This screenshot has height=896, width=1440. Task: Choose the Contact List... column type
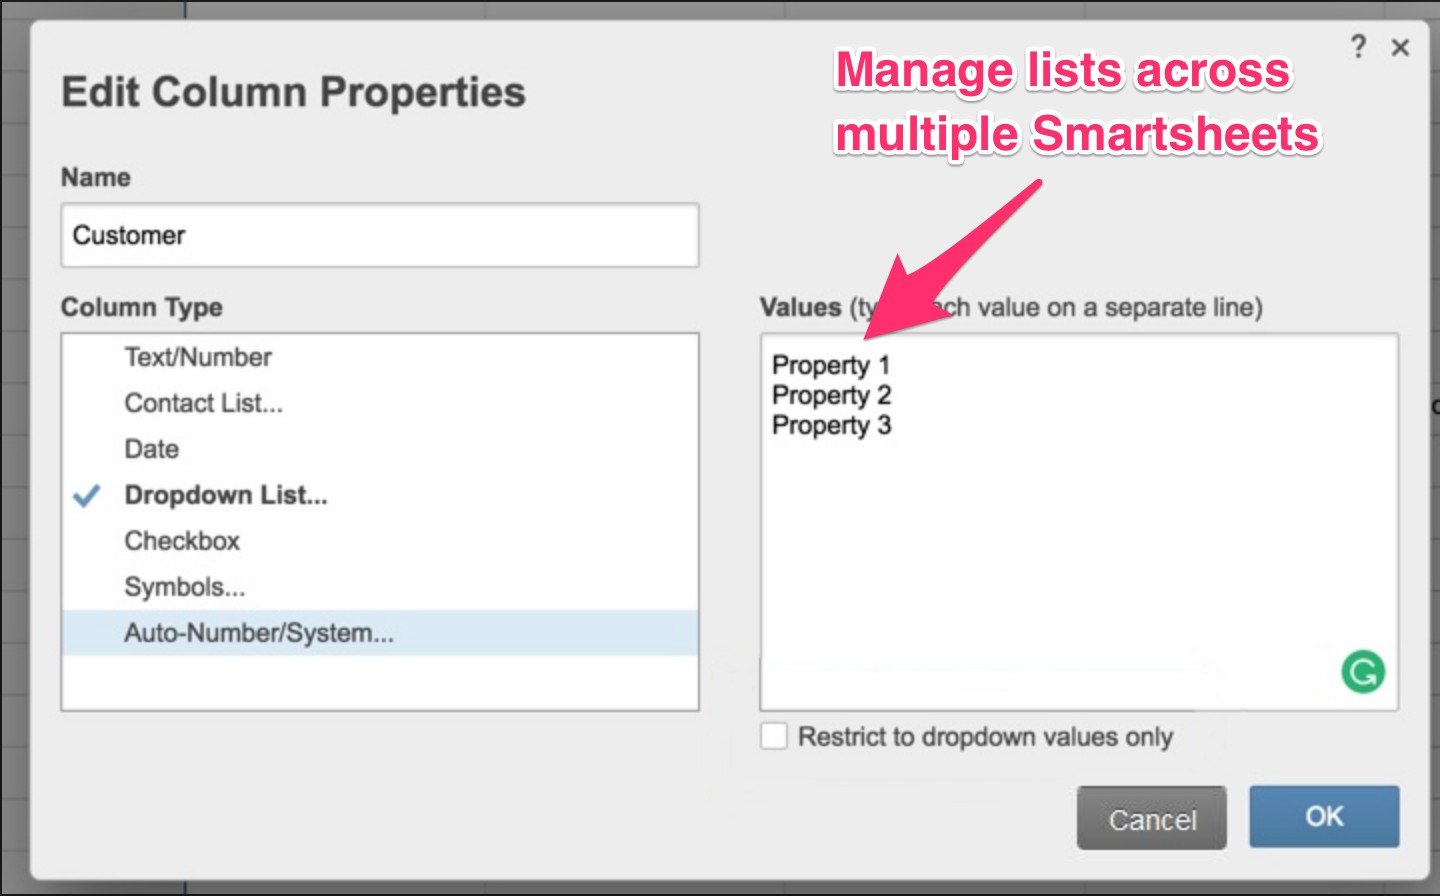(x=203, y=403)
